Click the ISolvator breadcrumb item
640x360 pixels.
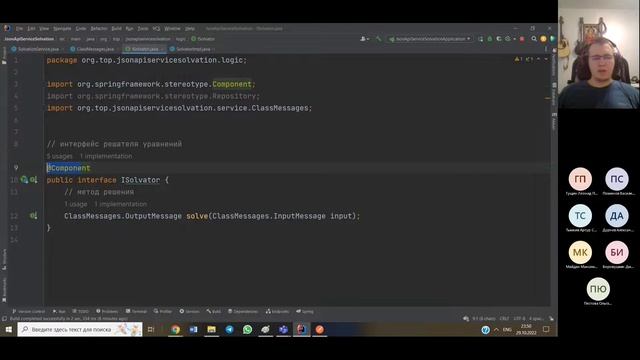coord(203,39)
